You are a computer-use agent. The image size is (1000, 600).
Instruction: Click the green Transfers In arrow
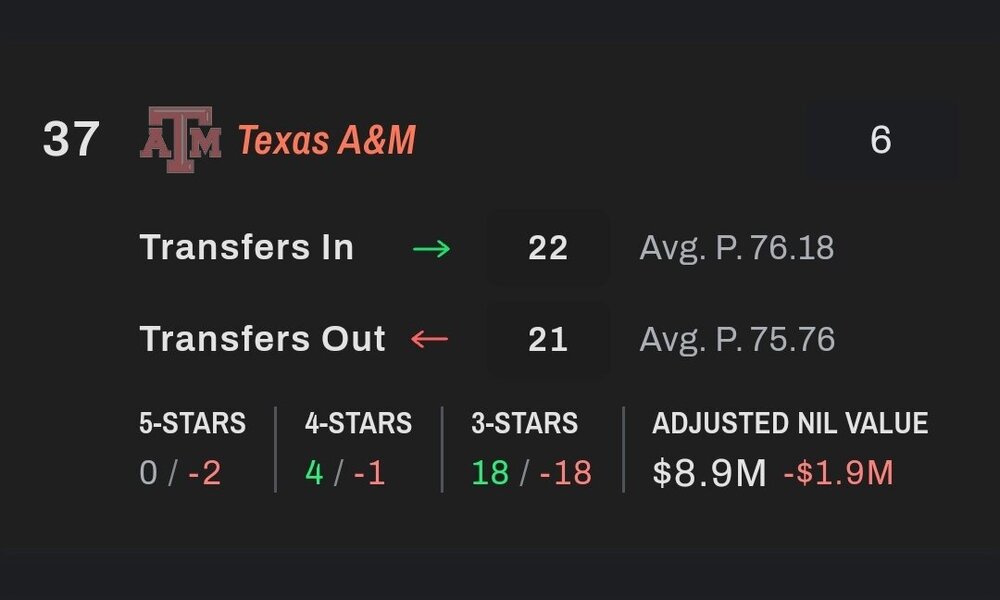[x=431, y=248]
